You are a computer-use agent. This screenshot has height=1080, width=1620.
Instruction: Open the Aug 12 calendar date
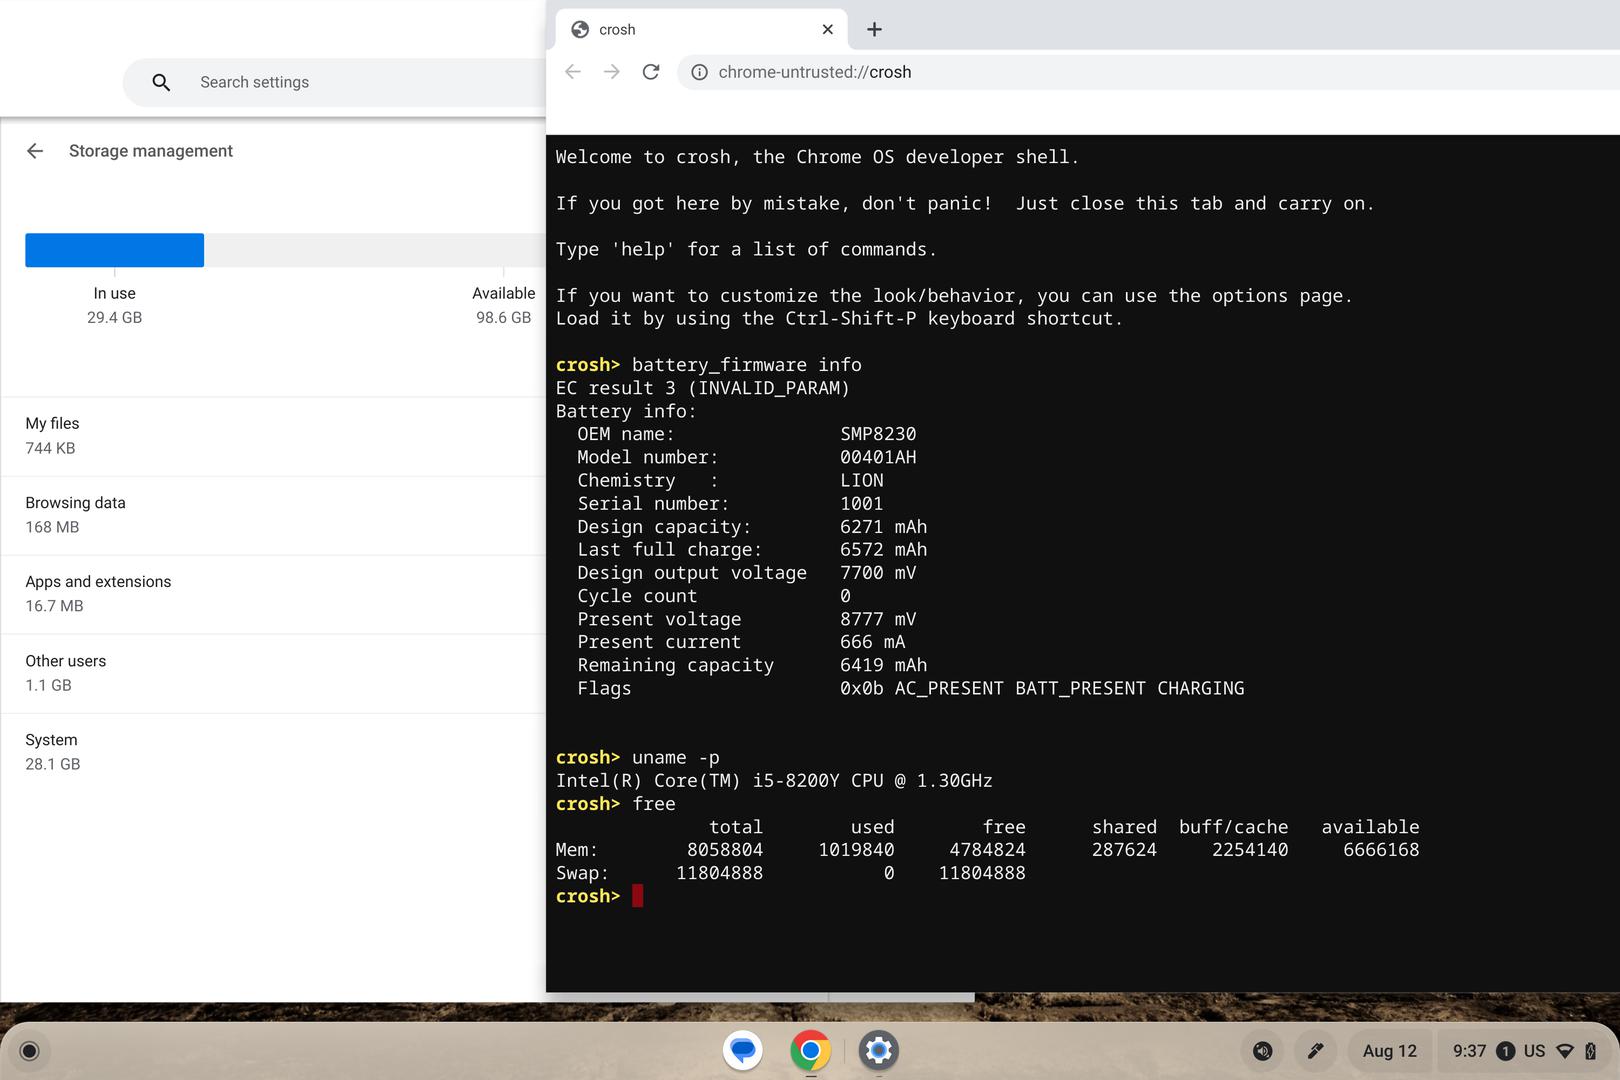[x=1390, y=1051]
